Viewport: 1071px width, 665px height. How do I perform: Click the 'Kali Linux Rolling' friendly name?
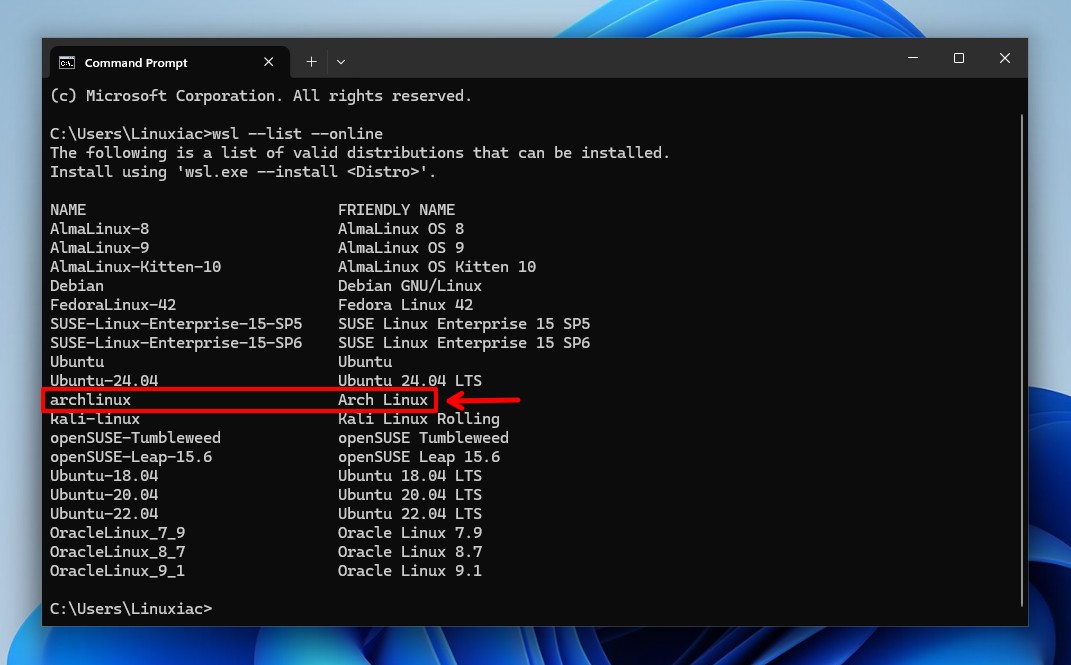(419, 419)
